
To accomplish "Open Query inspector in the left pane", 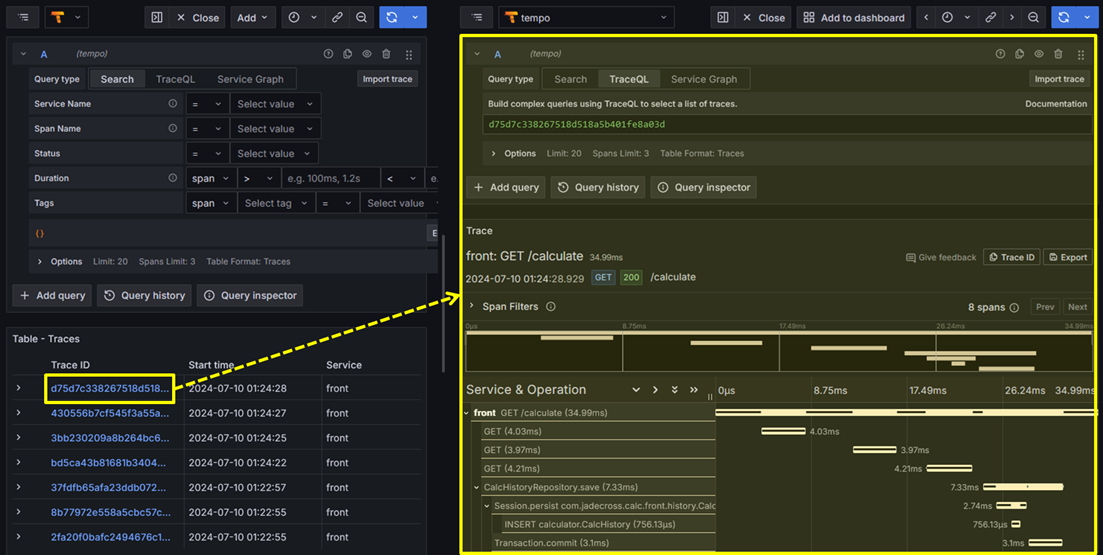I will point(250,295).
